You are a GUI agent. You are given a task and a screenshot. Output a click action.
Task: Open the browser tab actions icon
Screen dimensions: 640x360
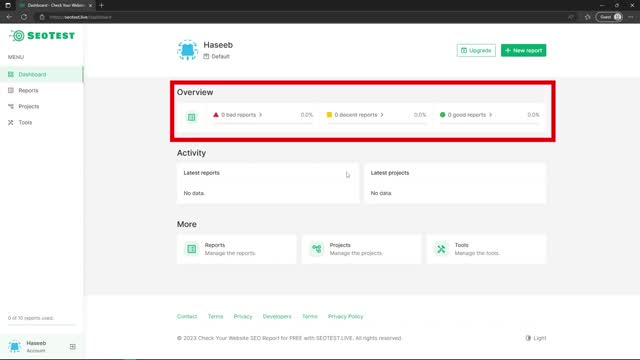[8, 5]
